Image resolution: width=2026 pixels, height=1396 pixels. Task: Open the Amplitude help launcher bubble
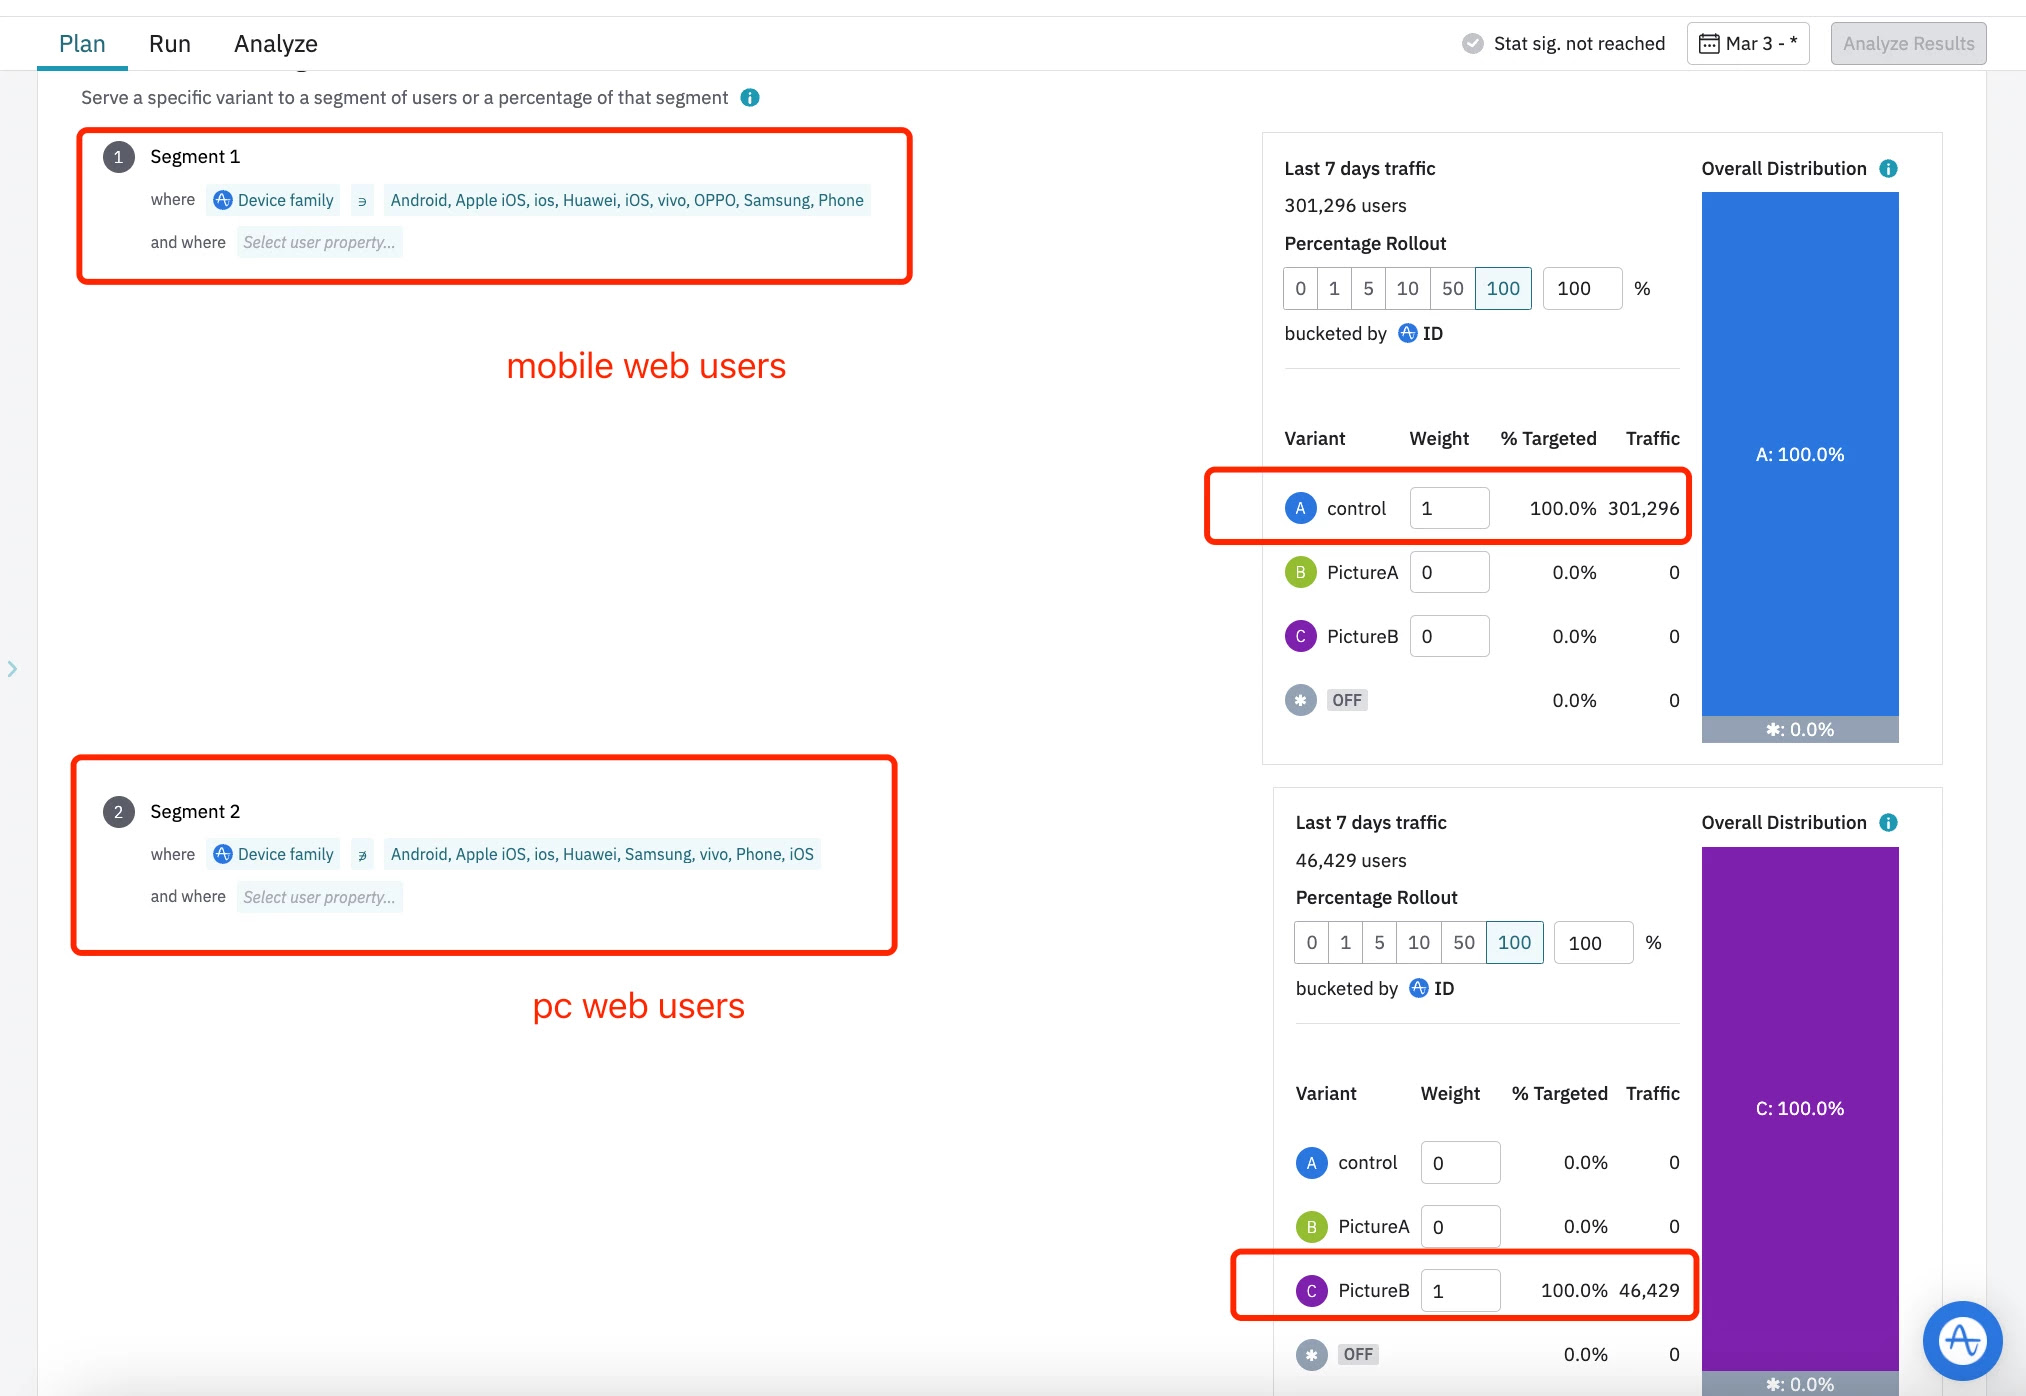1962,1340
